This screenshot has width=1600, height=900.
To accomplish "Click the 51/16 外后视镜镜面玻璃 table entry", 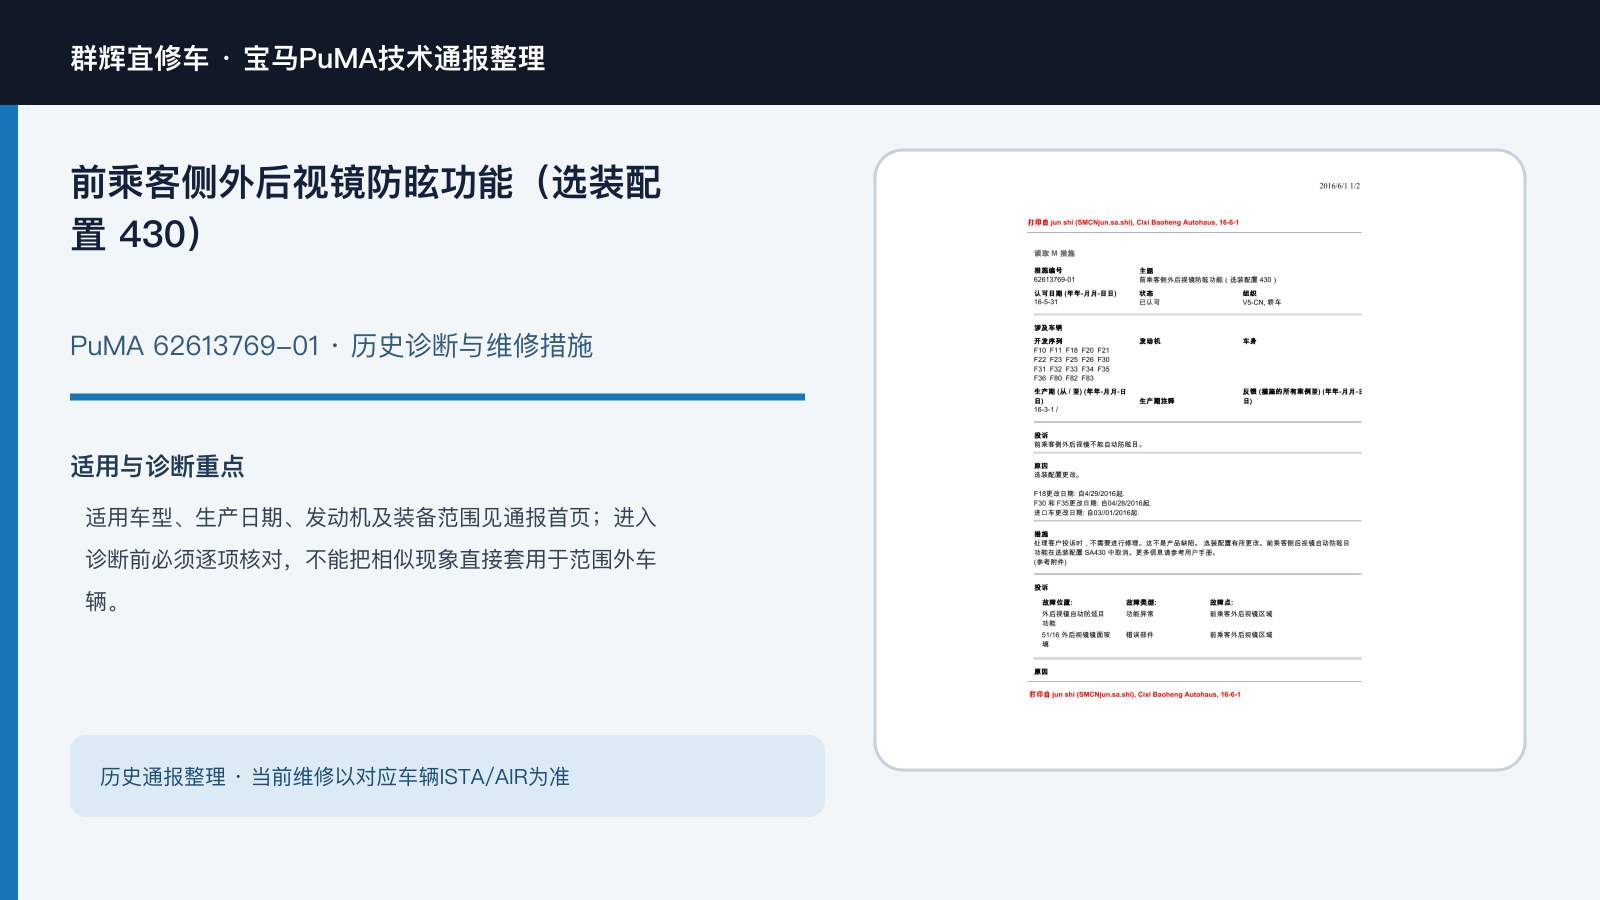I will point(1075,639).
